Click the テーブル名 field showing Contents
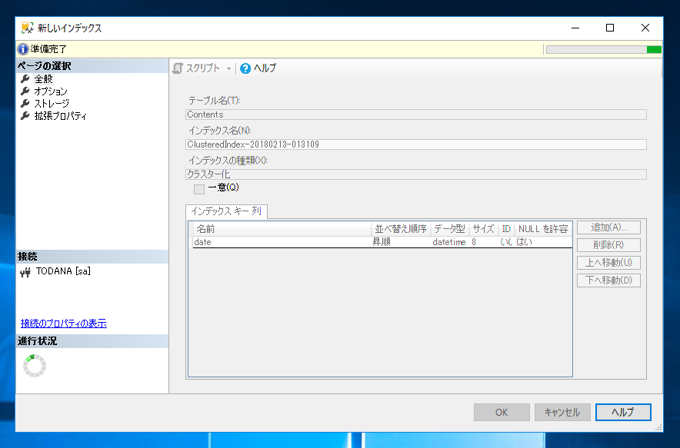This screenshot has height=448, width=680. coord(416,114)
